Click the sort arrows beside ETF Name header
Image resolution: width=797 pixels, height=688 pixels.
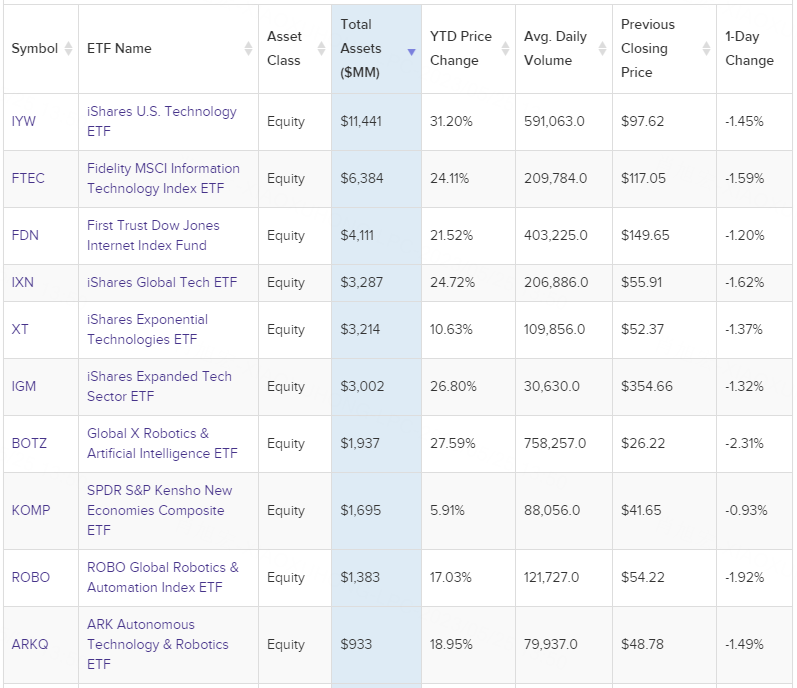click(x=248, y=48)
